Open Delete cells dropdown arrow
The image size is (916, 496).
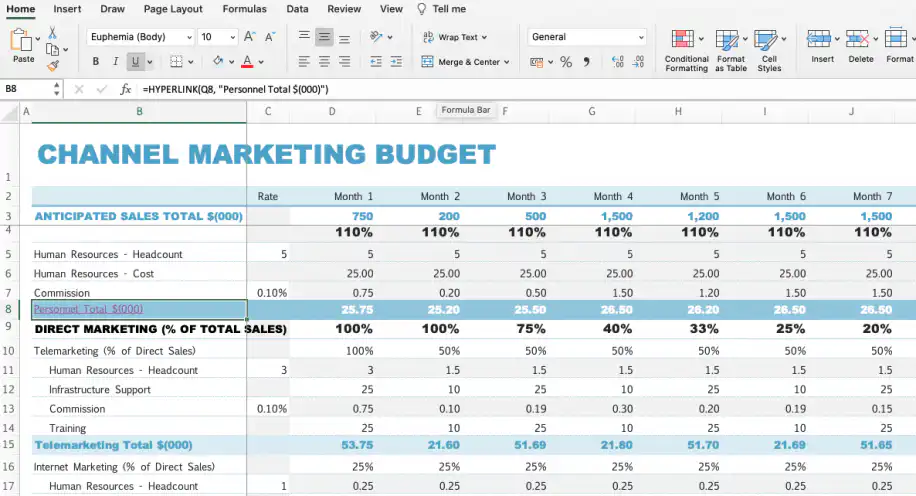[x=876, y=40]
